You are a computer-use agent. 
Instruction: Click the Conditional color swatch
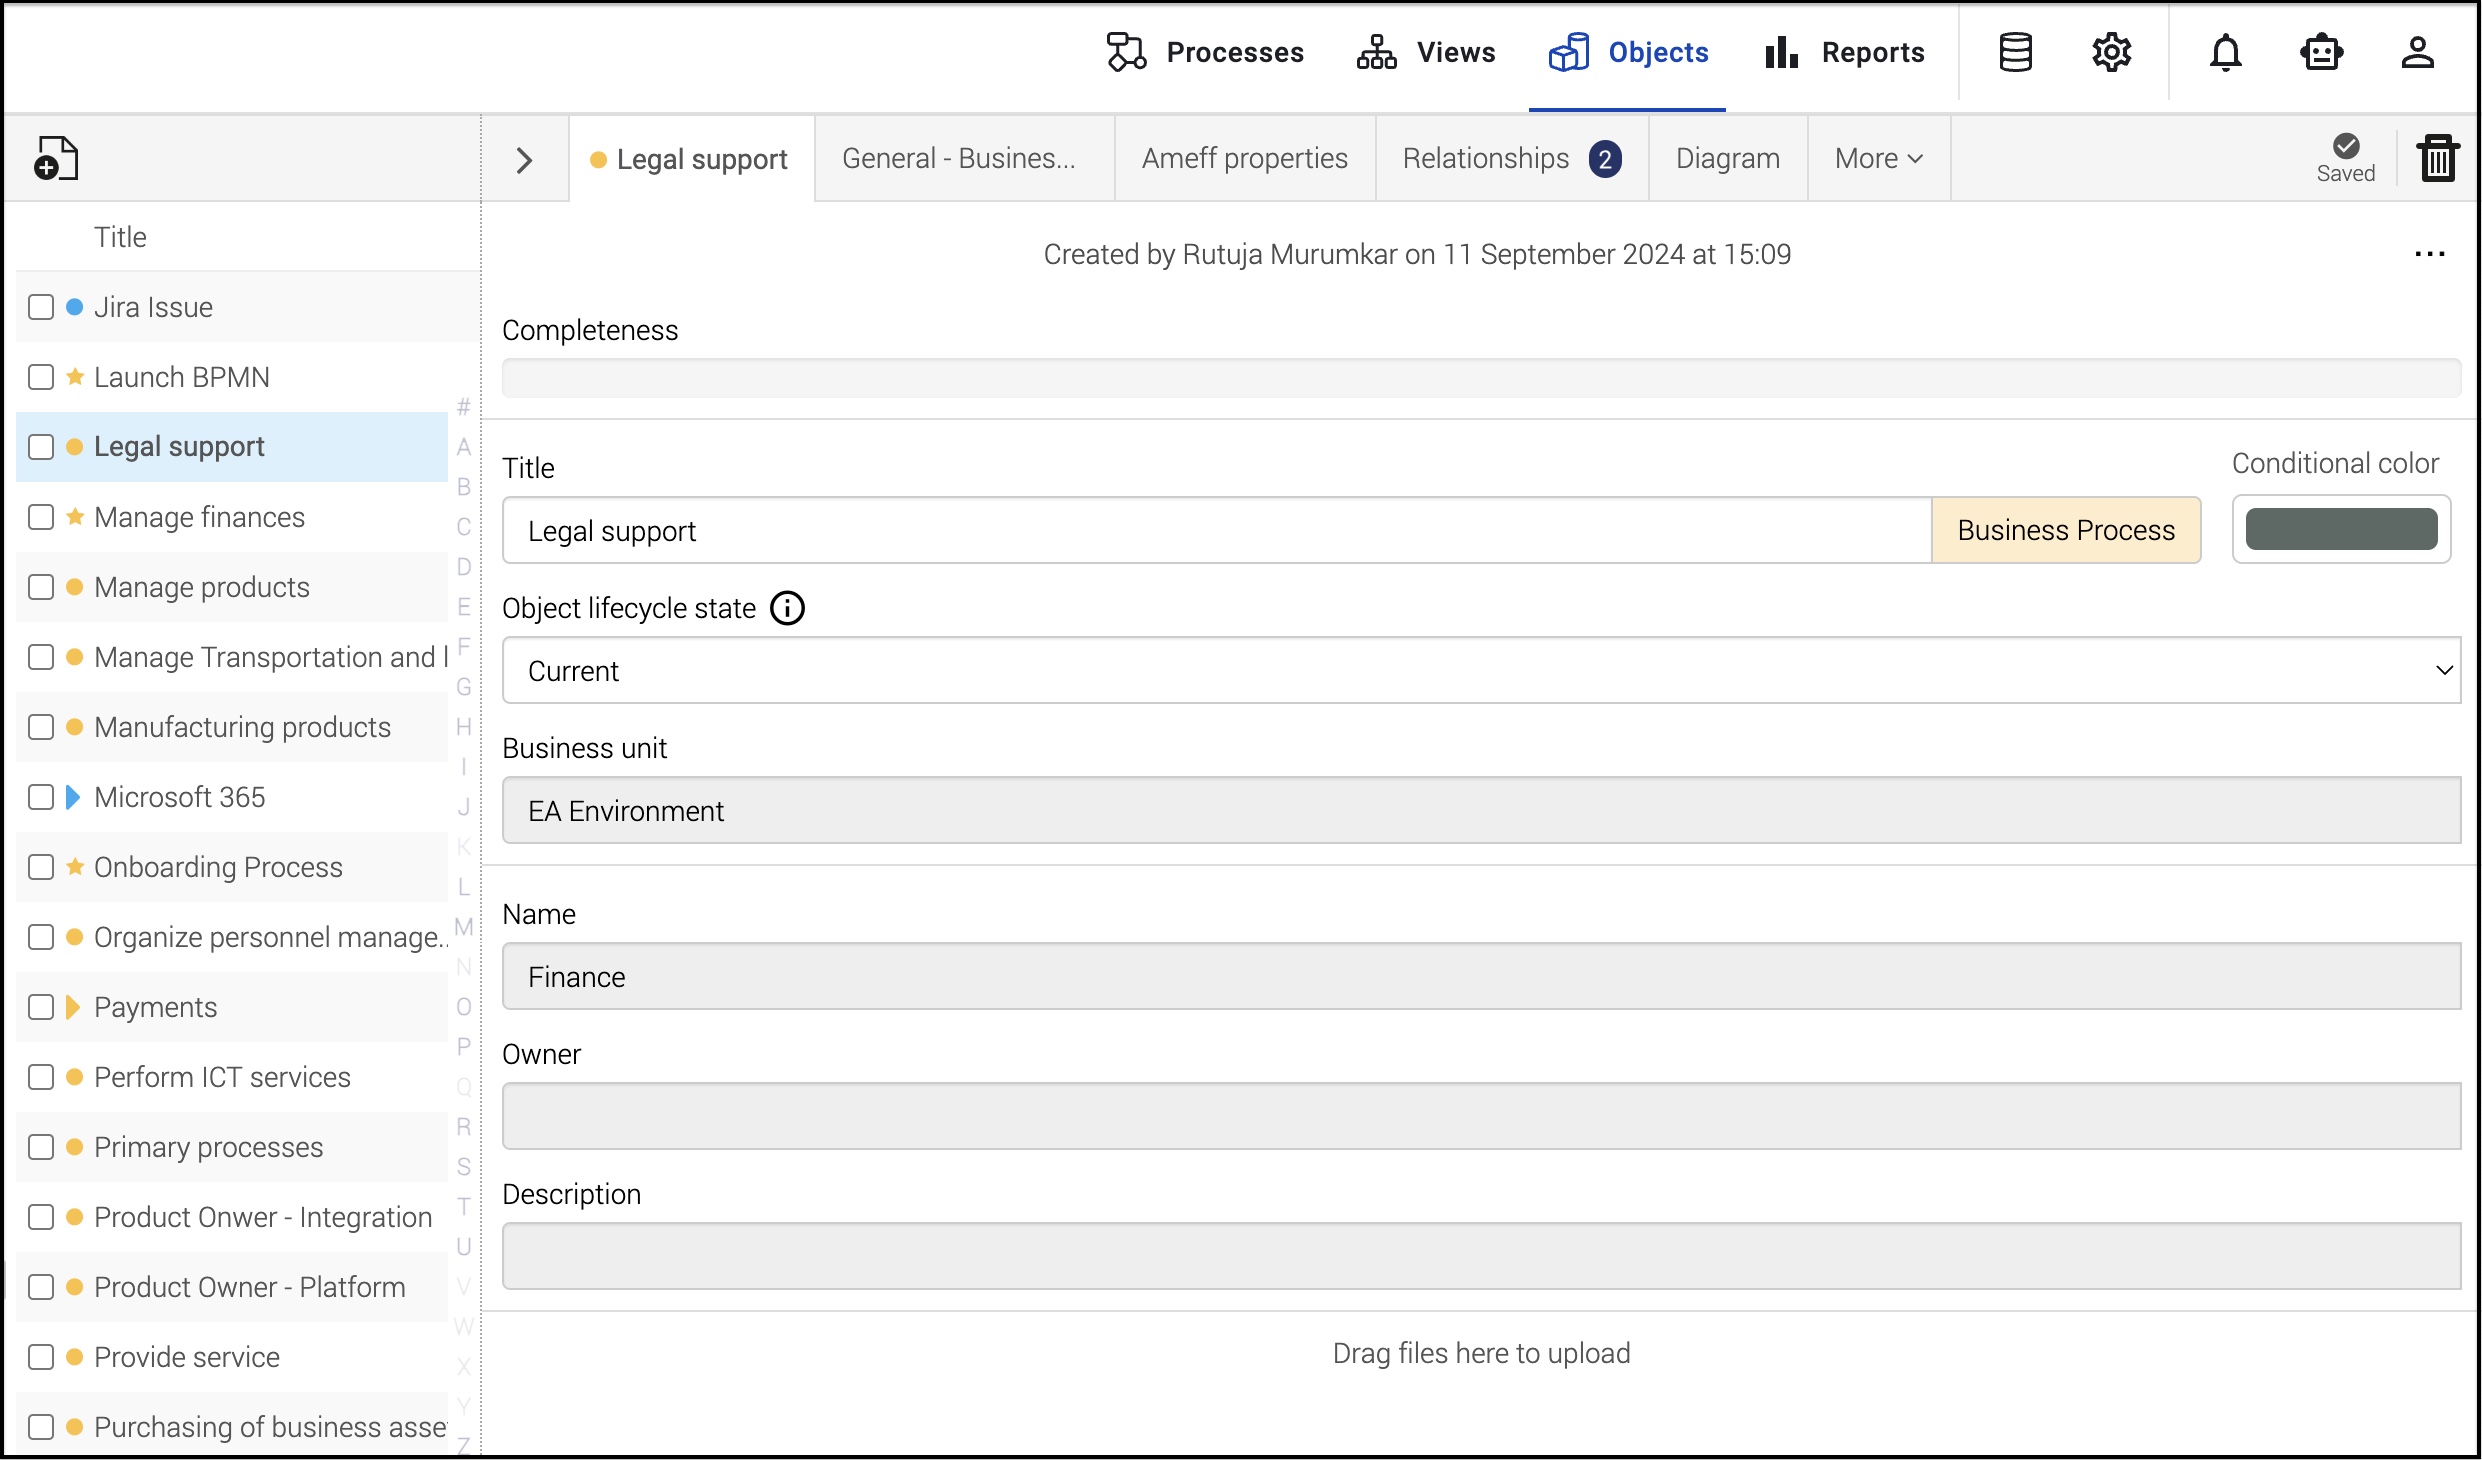pos(2341,529)
